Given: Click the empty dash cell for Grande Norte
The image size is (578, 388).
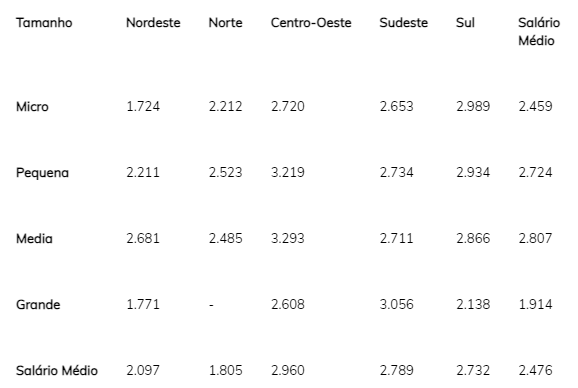Looking at the screenshot, I should 211,305.
